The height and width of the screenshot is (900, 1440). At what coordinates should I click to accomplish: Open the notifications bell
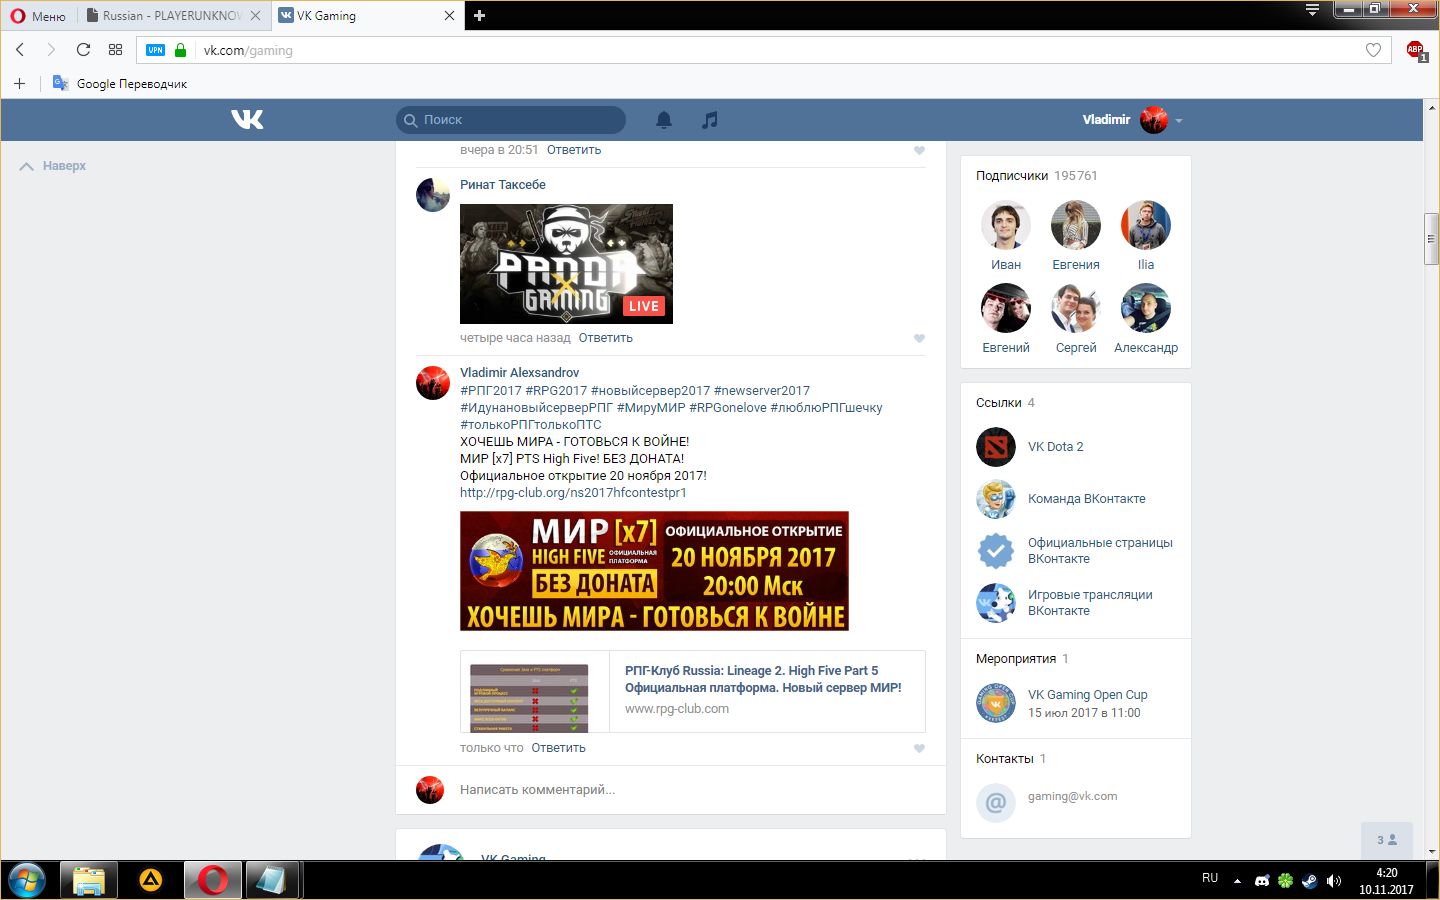tap(664, 120)
